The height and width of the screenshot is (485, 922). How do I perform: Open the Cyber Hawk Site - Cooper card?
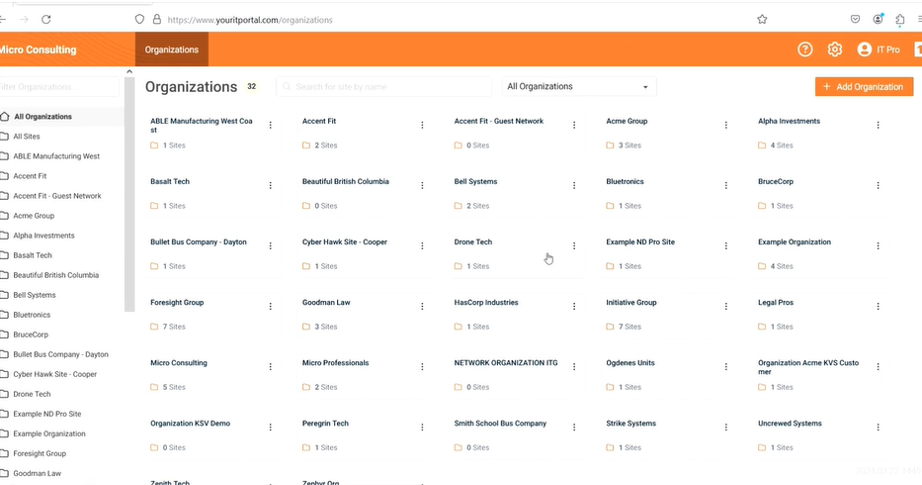(x=345, y=242)
